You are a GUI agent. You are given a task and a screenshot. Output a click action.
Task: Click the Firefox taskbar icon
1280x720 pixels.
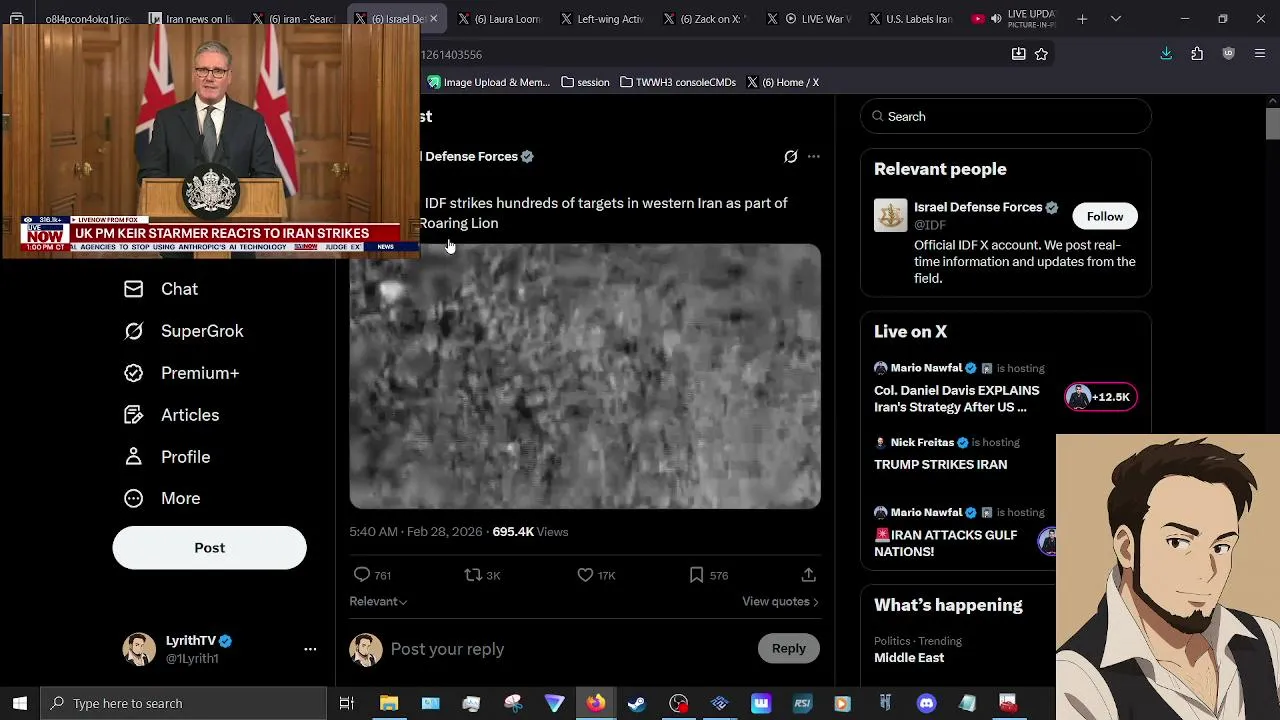pos(595,703)
